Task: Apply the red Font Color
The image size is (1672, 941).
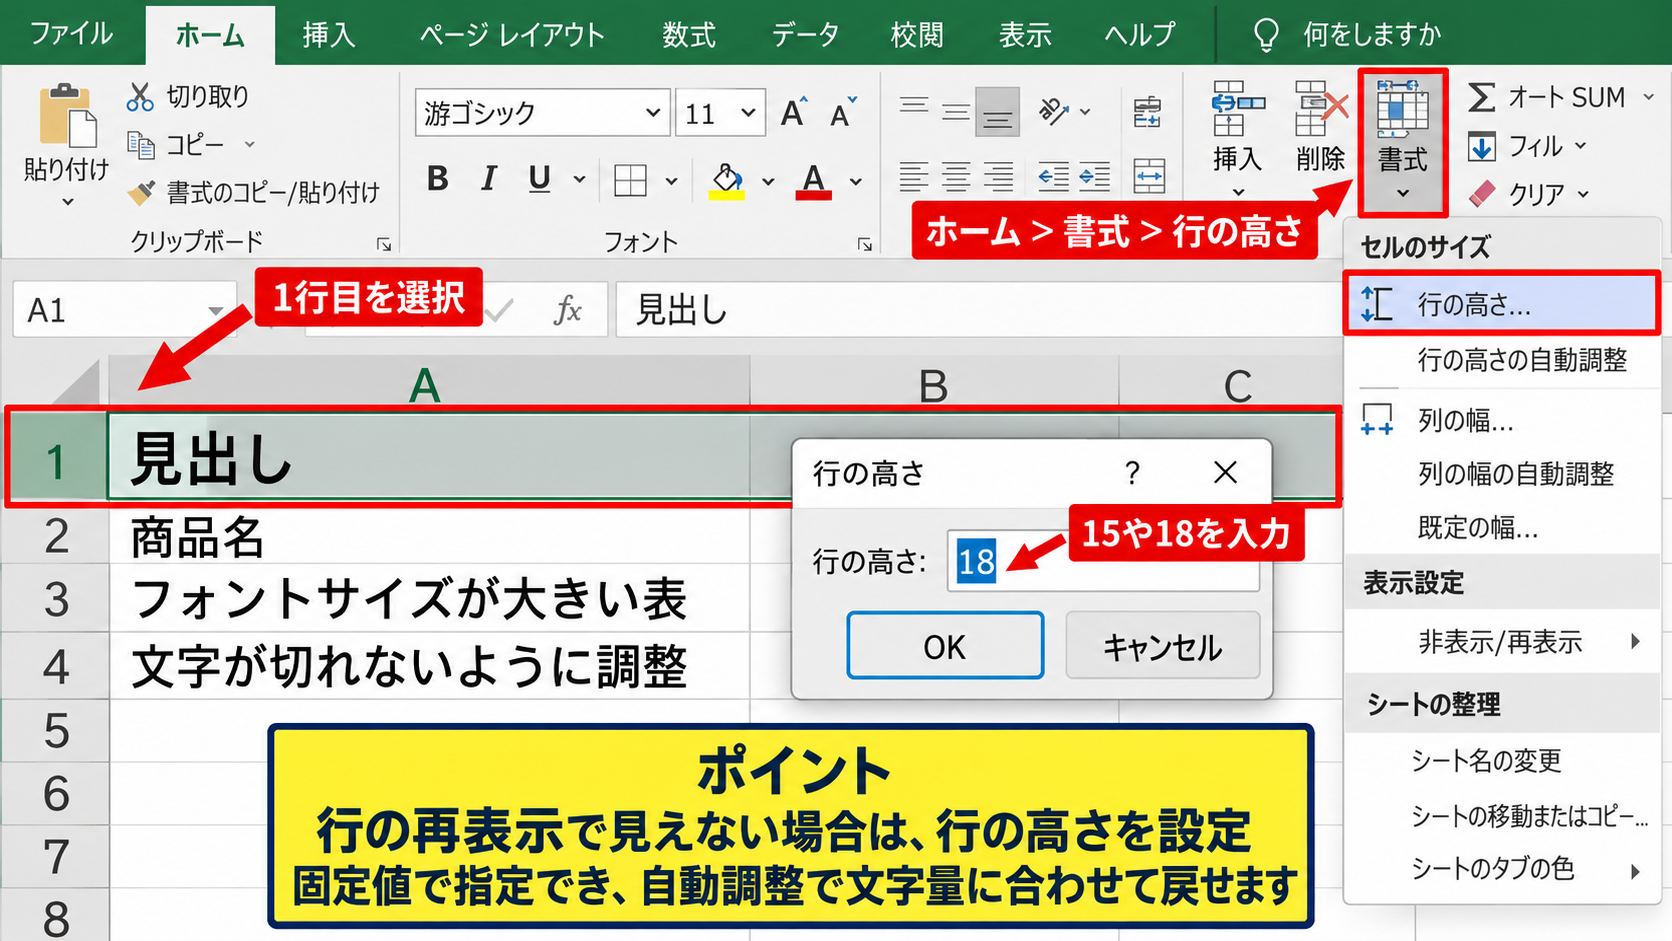Action: [x=814, y=181]
